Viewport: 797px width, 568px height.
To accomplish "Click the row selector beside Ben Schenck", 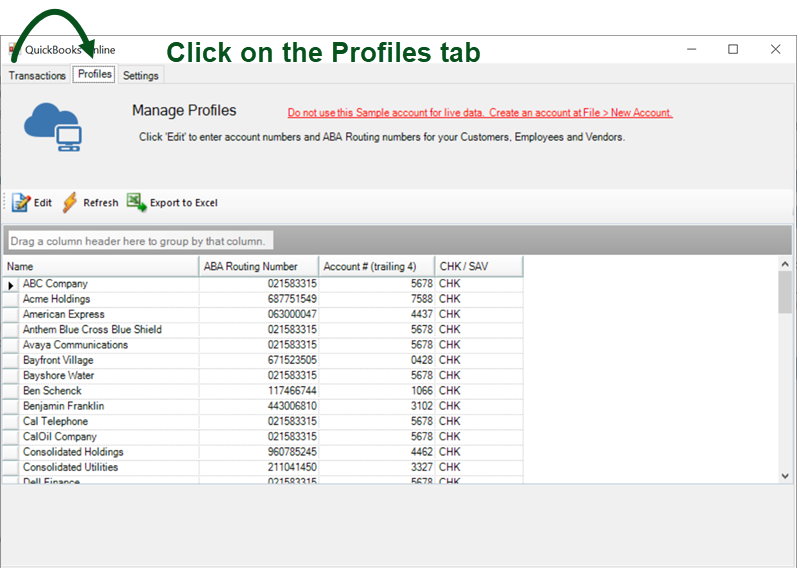I will [11, 391].
